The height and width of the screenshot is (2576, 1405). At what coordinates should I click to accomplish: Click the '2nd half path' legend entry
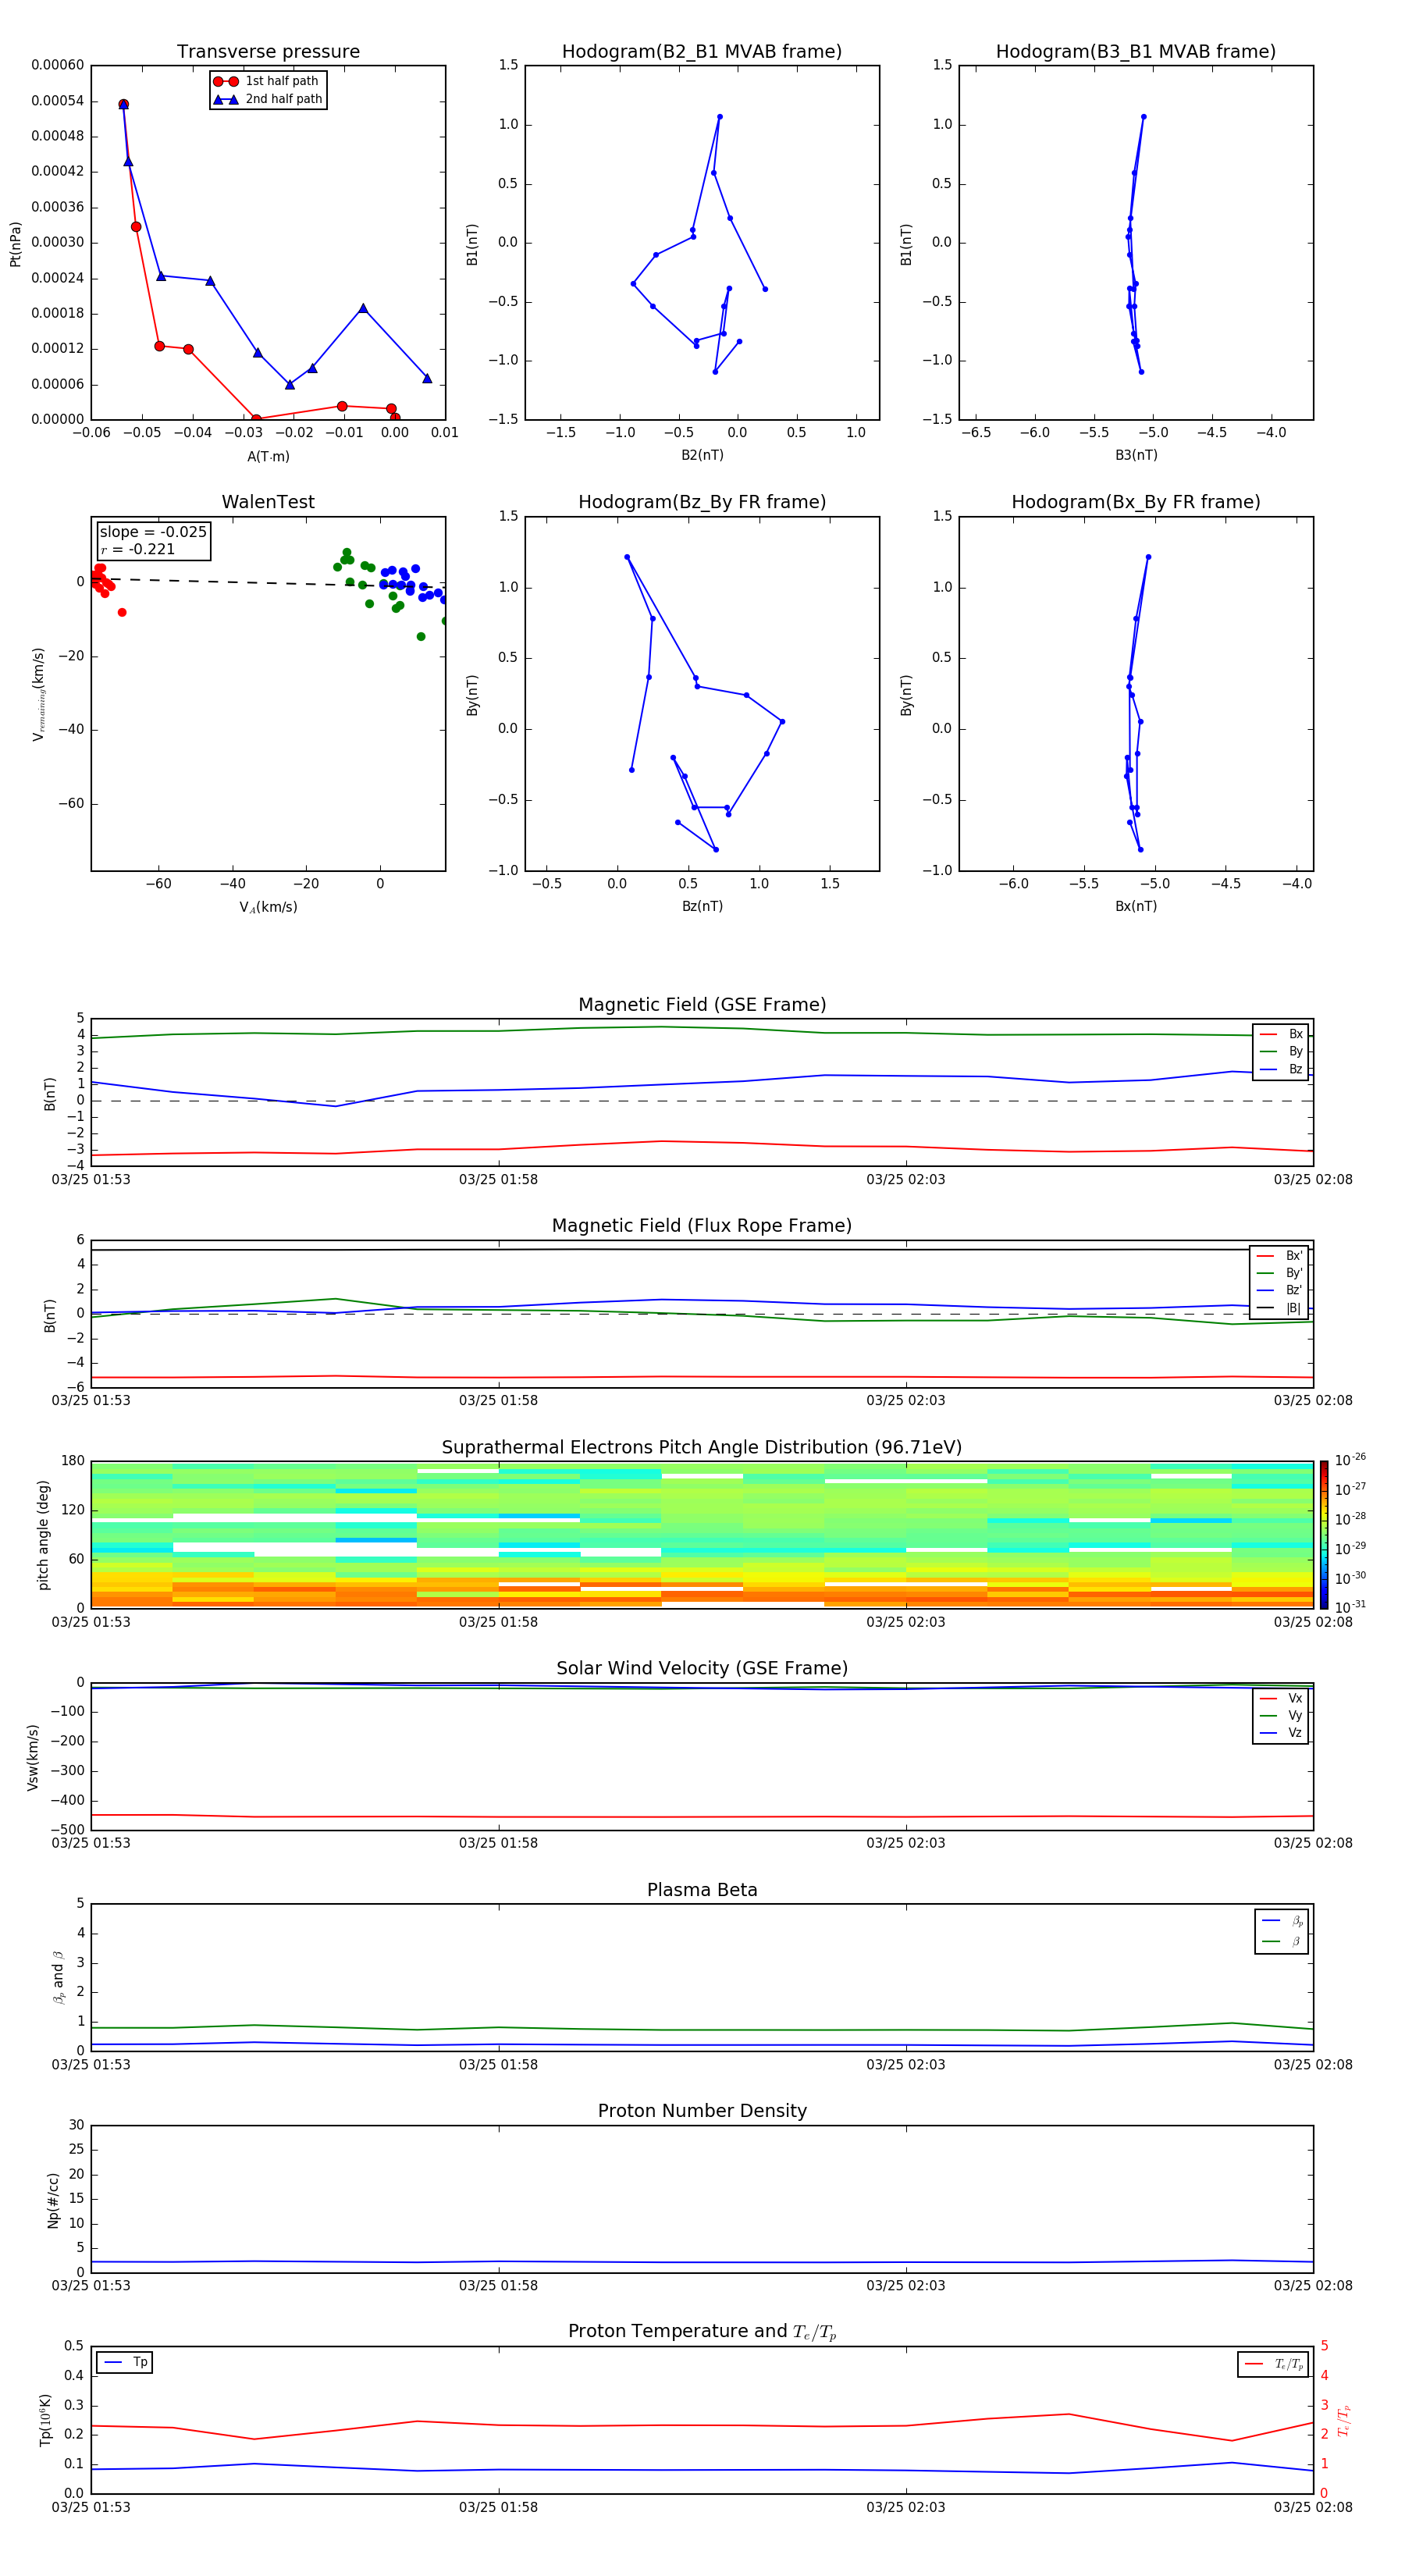[268, 99]
